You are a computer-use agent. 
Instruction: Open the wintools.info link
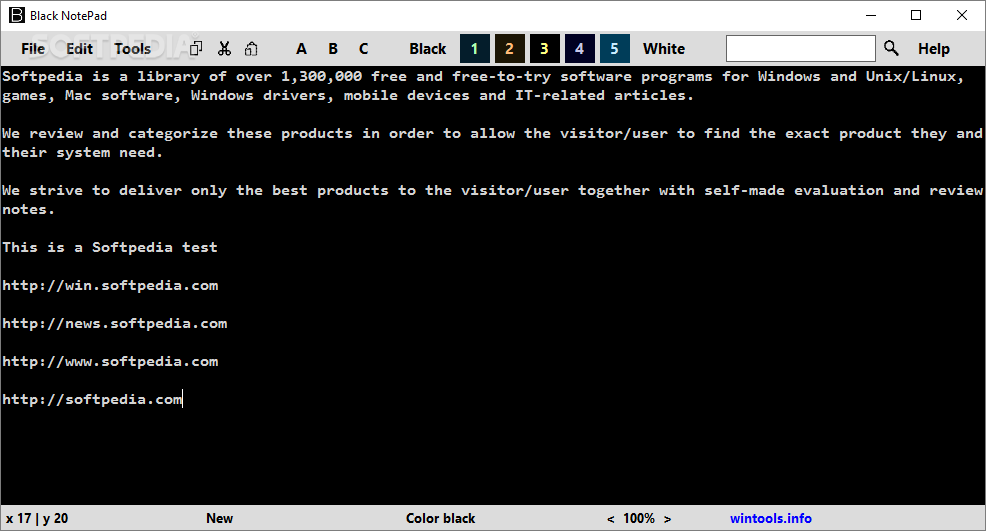pyautogui.click(x=770, y=518)
